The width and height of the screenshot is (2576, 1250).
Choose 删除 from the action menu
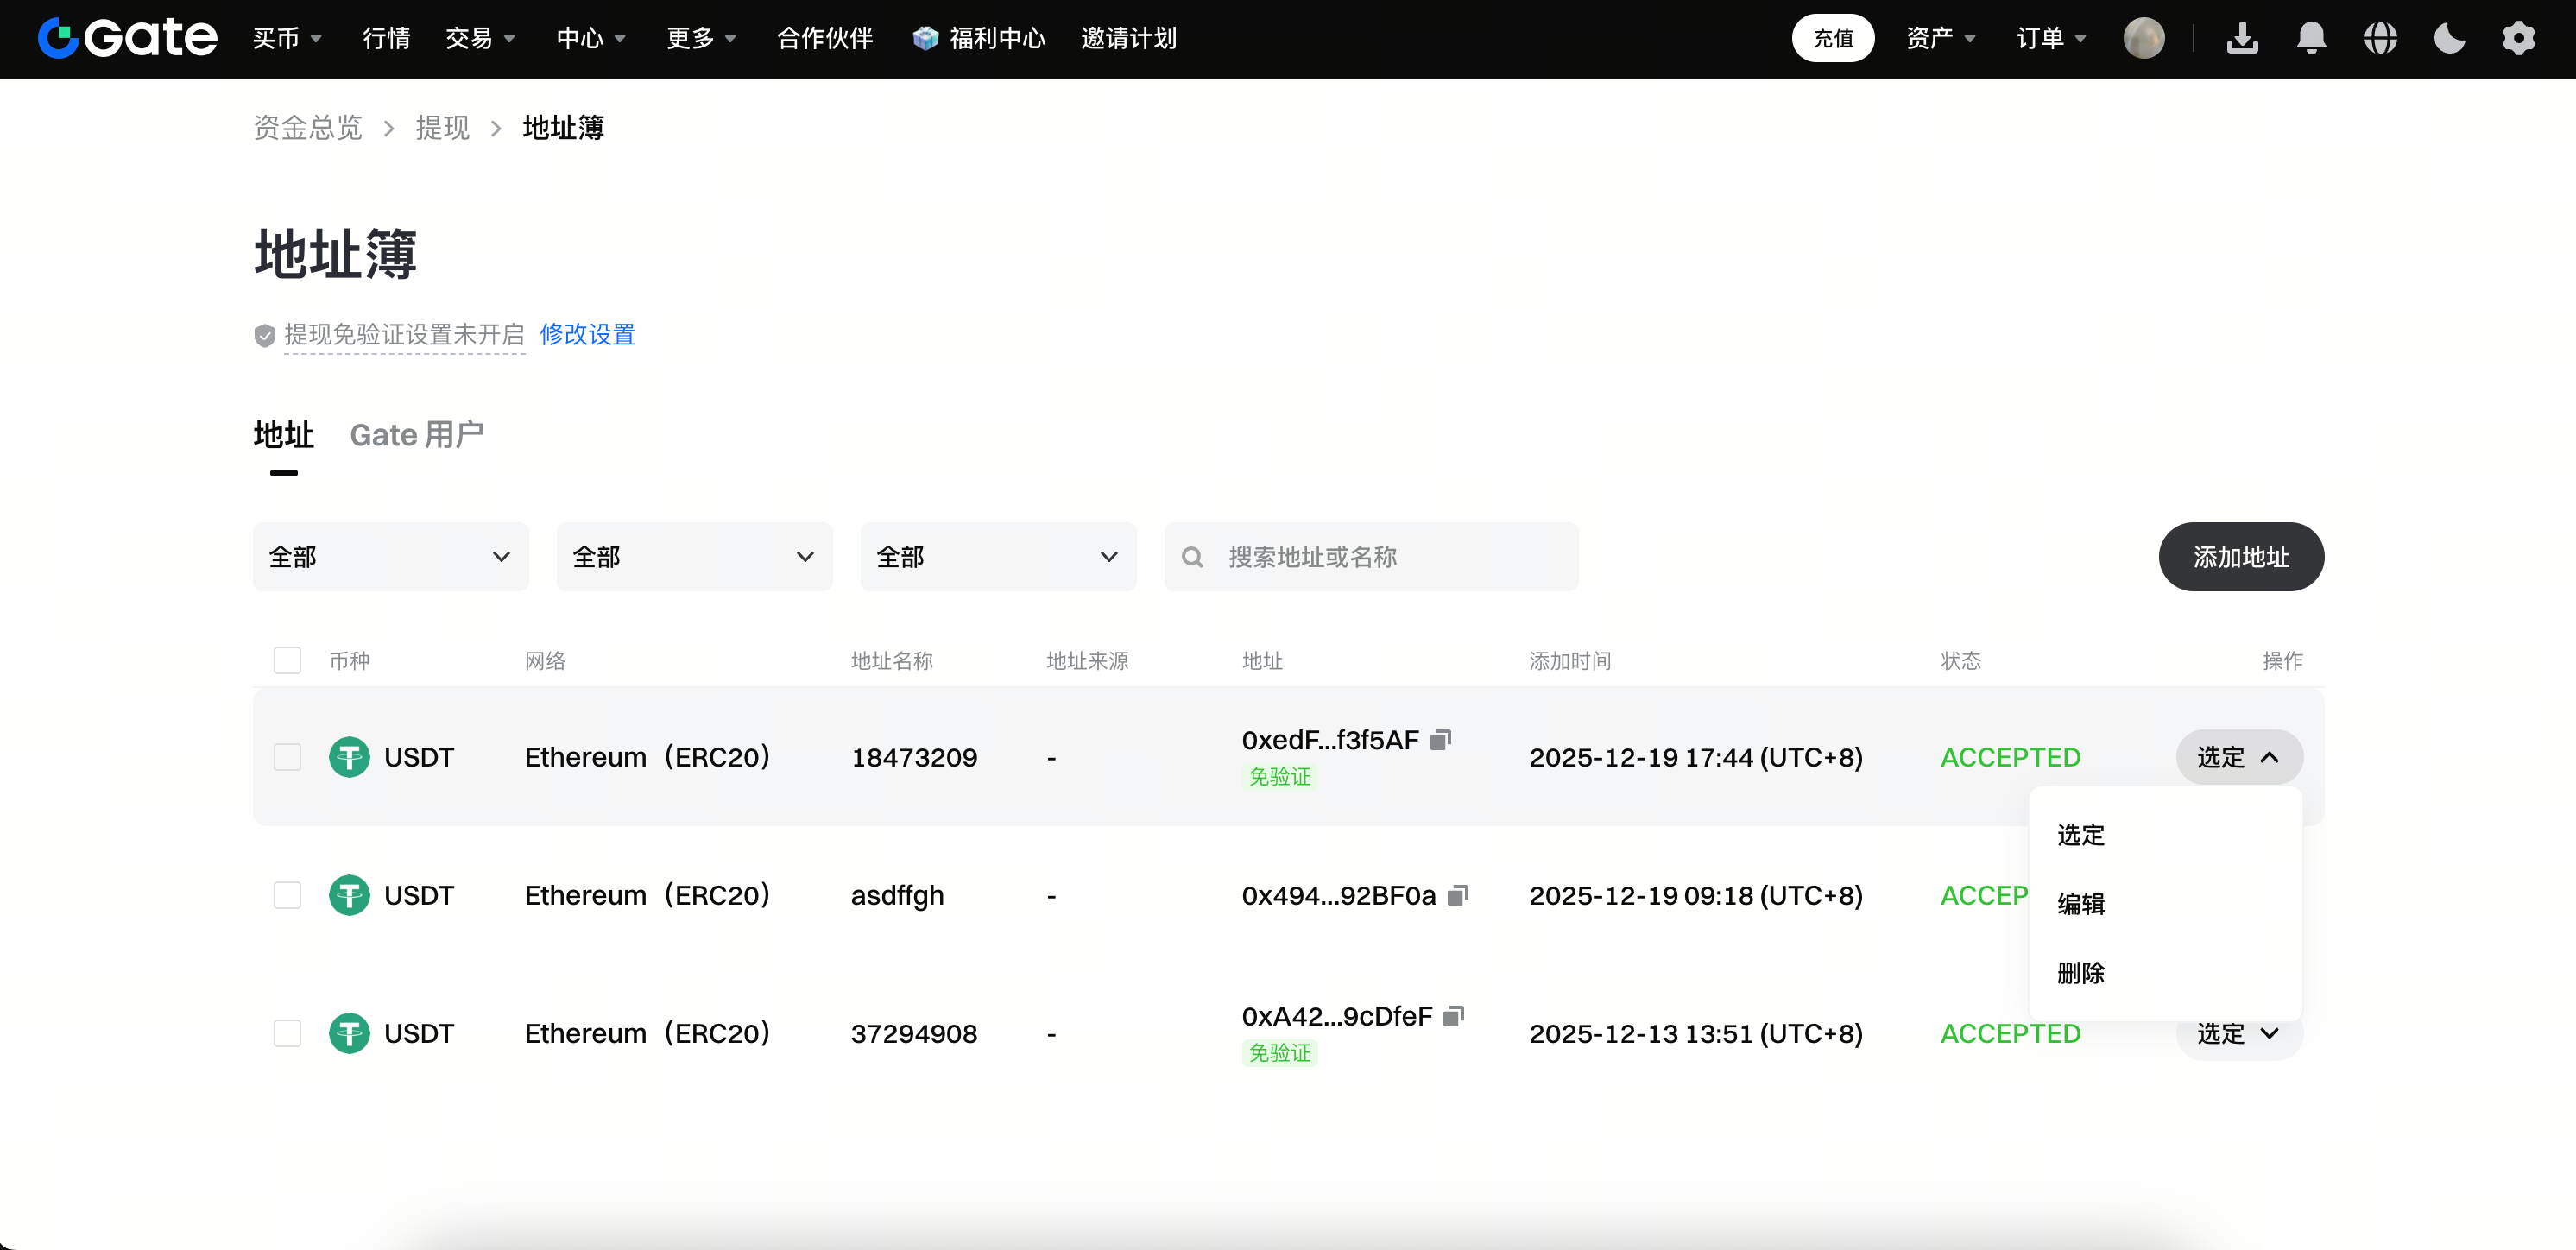point(2081,972)
